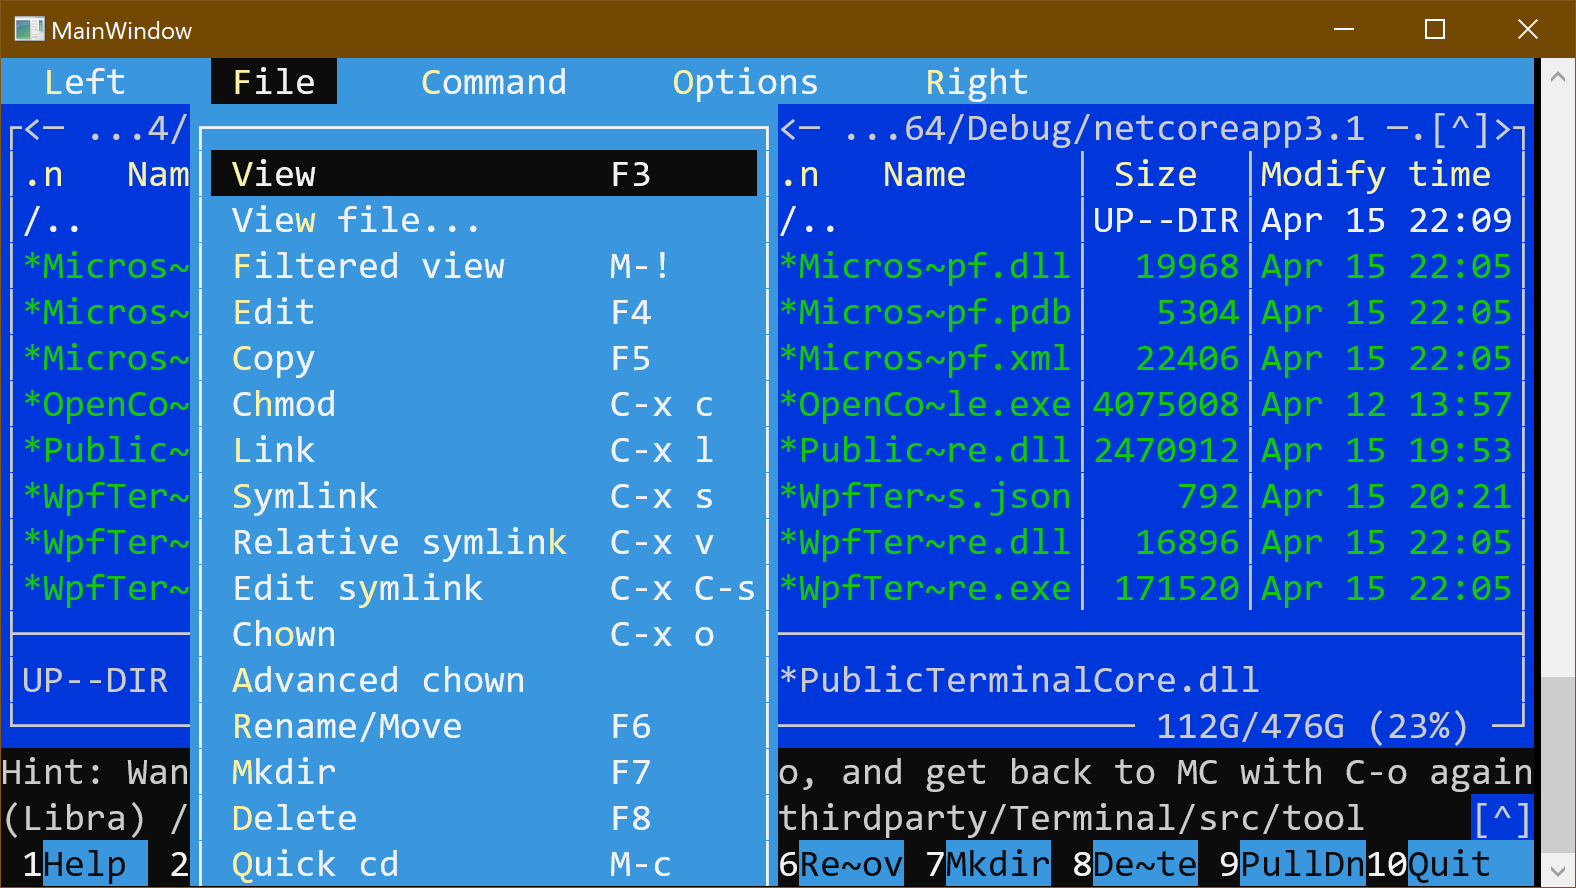
Task: Select file *OpenCo~le.exe
Action: point(925,404)
